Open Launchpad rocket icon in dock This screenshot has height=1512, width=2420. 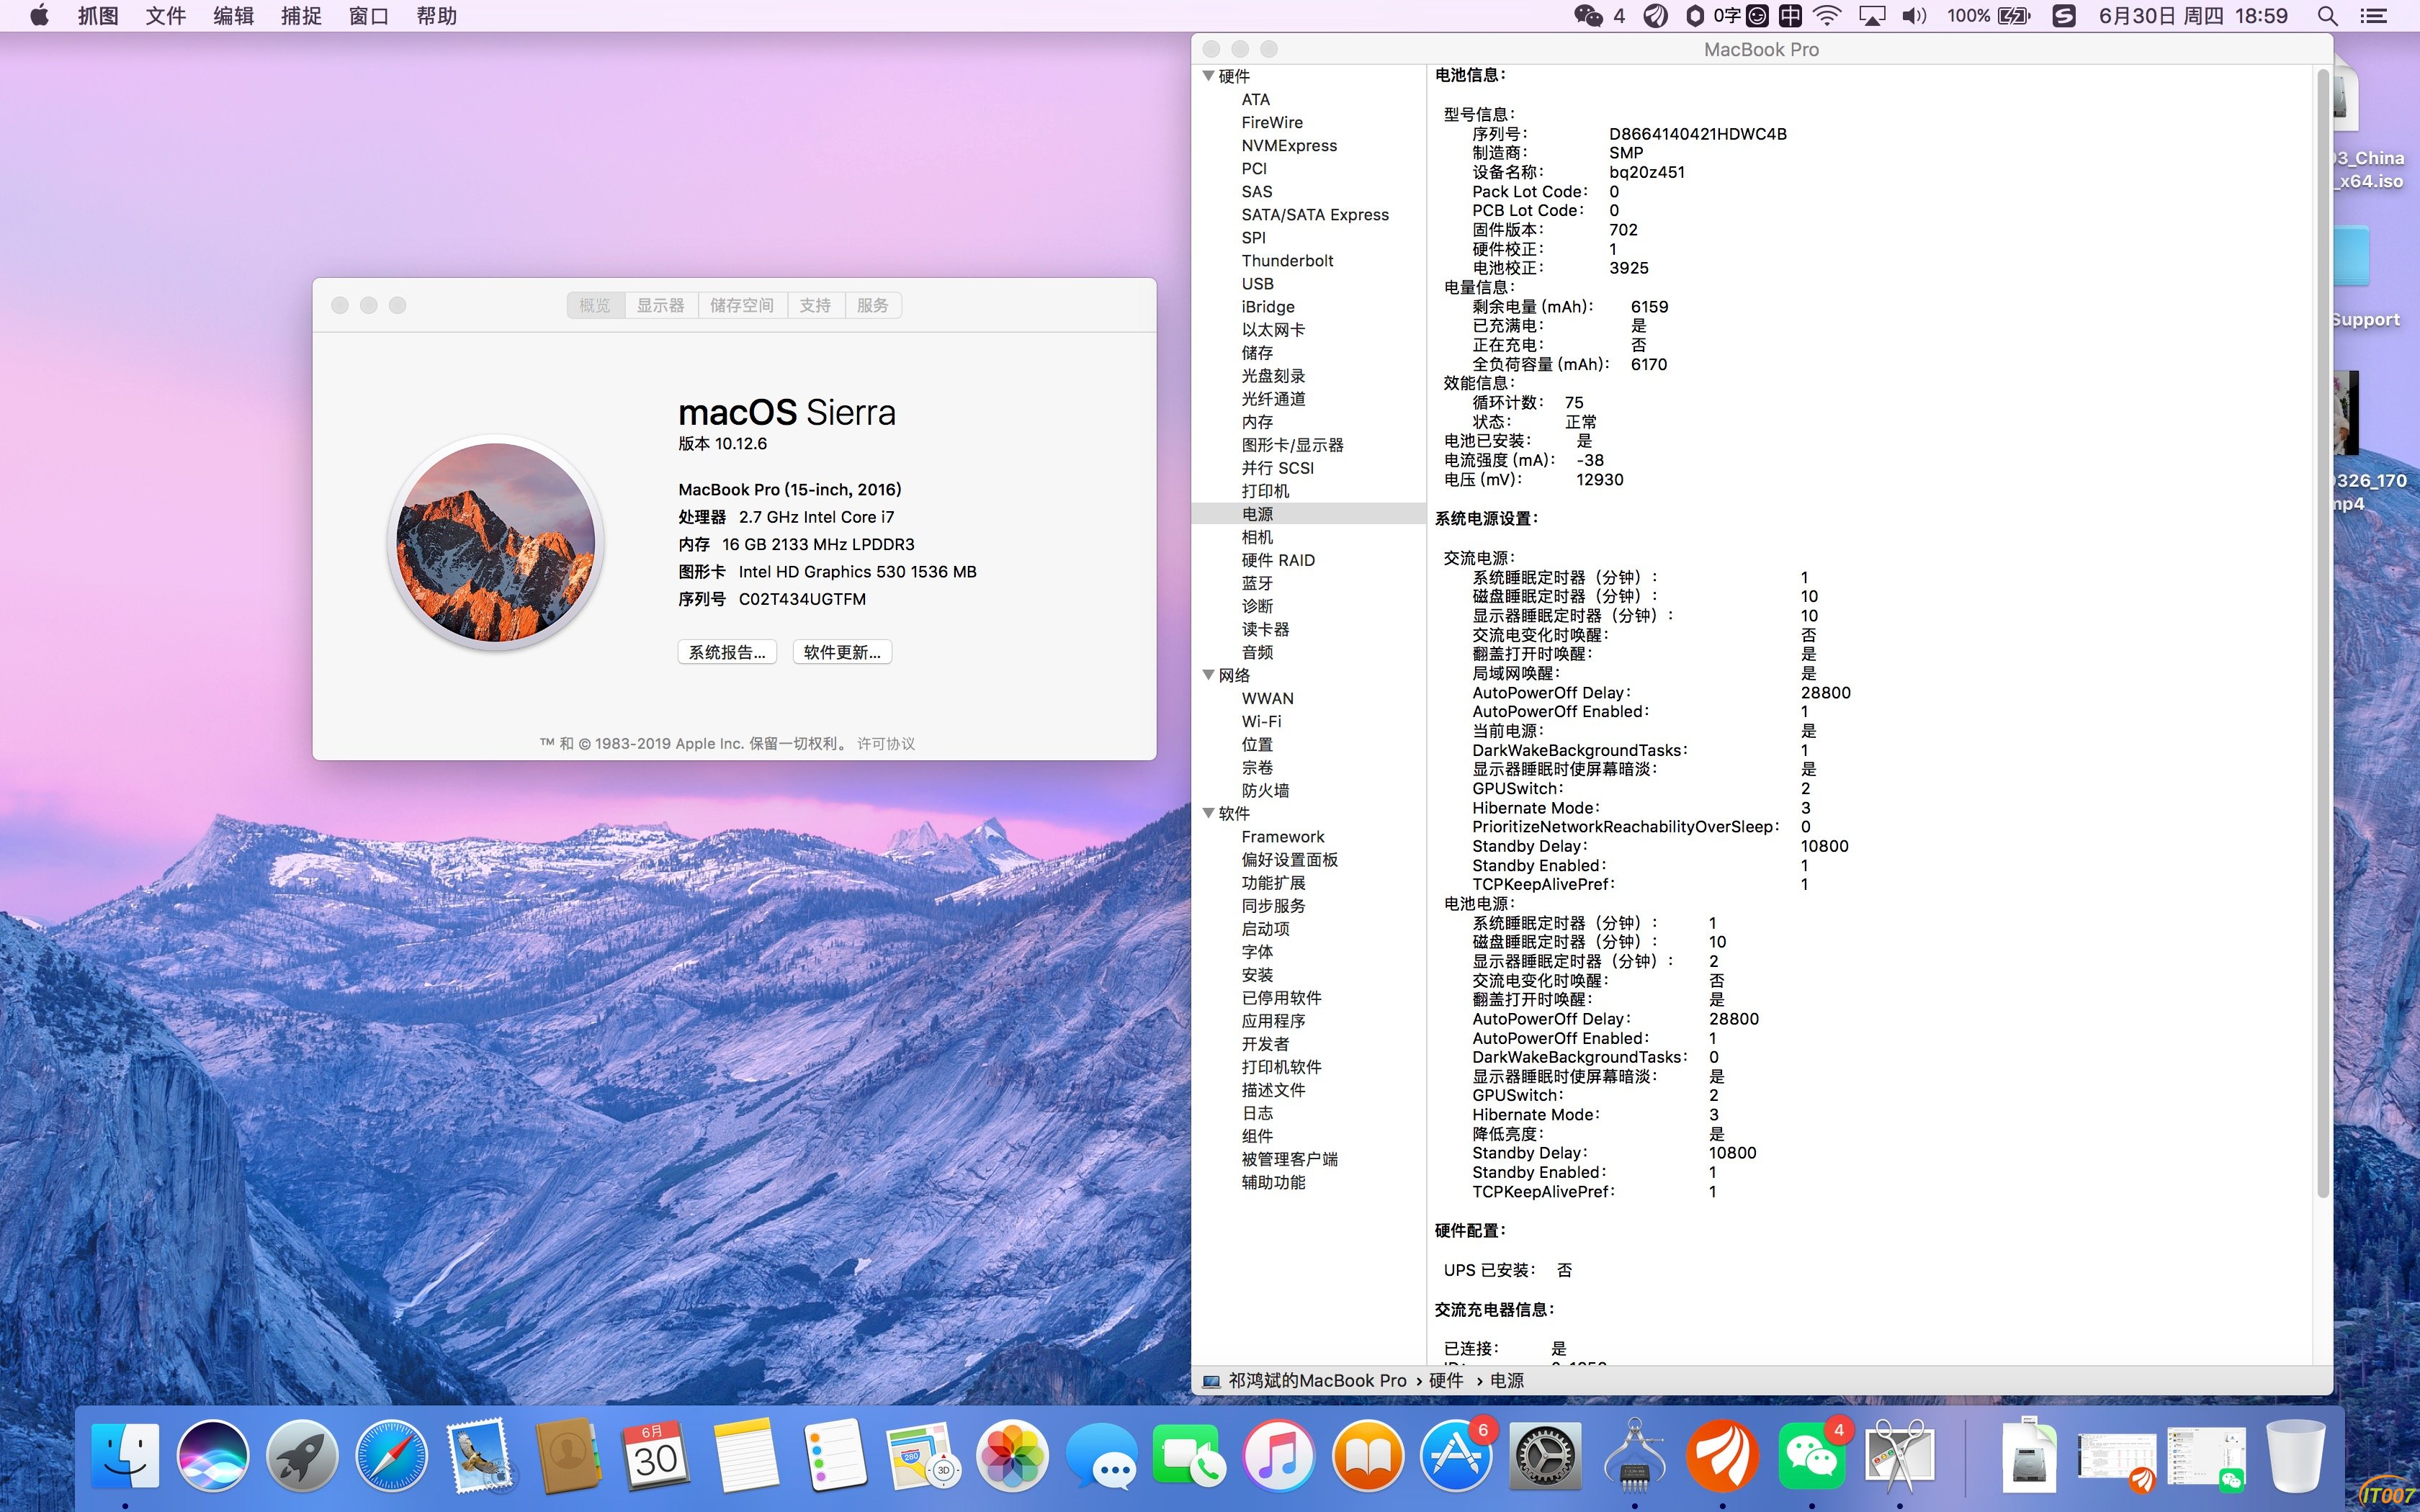(302, 1455)
